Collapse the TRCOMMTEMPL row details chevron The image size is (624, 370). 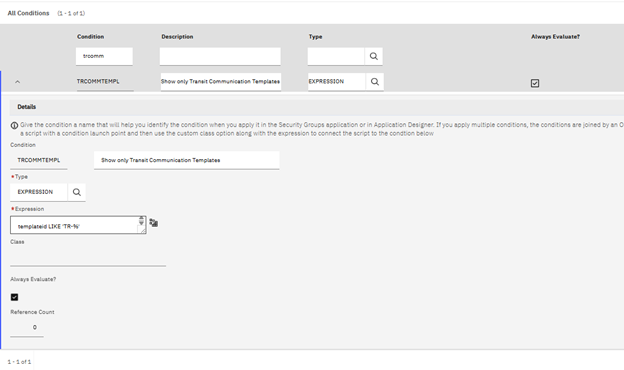(17, 82)
